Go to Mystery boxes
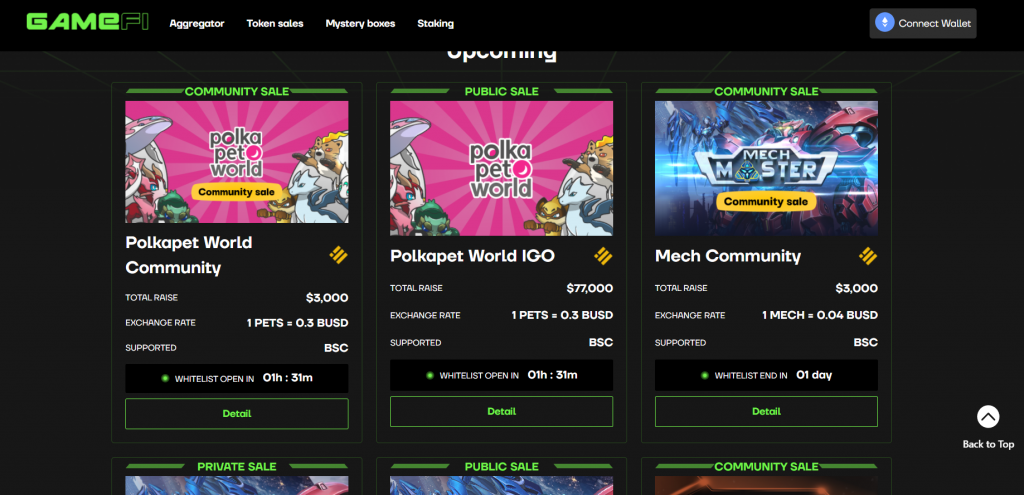This screenshot has height=495, width=1024. (x=360, y=24)
